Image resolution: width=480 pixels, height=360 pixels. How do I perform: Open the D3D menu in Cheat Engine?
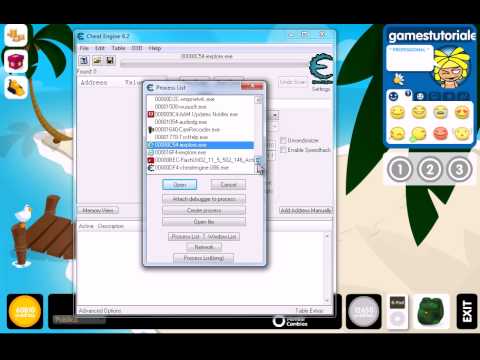tap(137, 48)
